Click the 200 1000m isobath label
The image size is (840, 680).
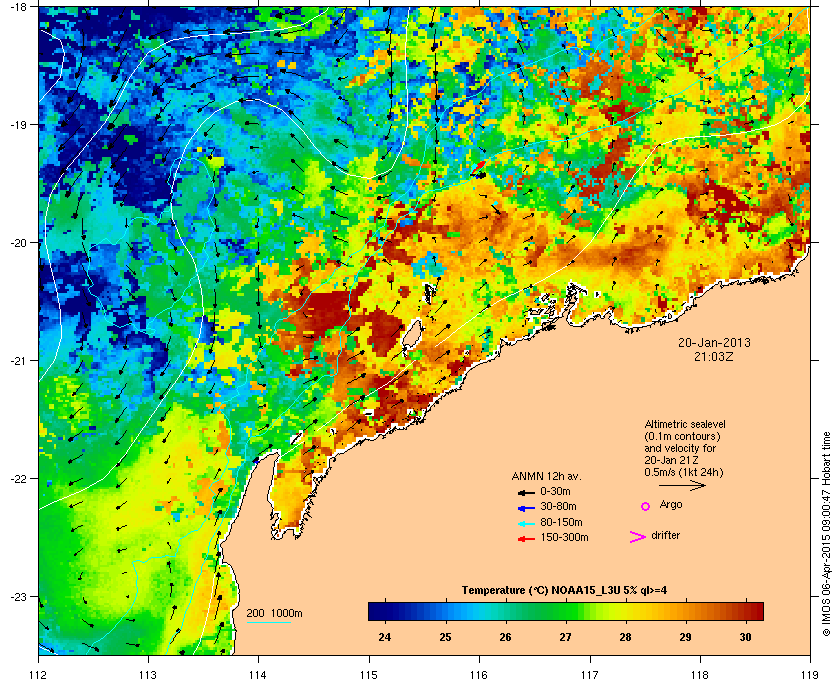[274, 614]
